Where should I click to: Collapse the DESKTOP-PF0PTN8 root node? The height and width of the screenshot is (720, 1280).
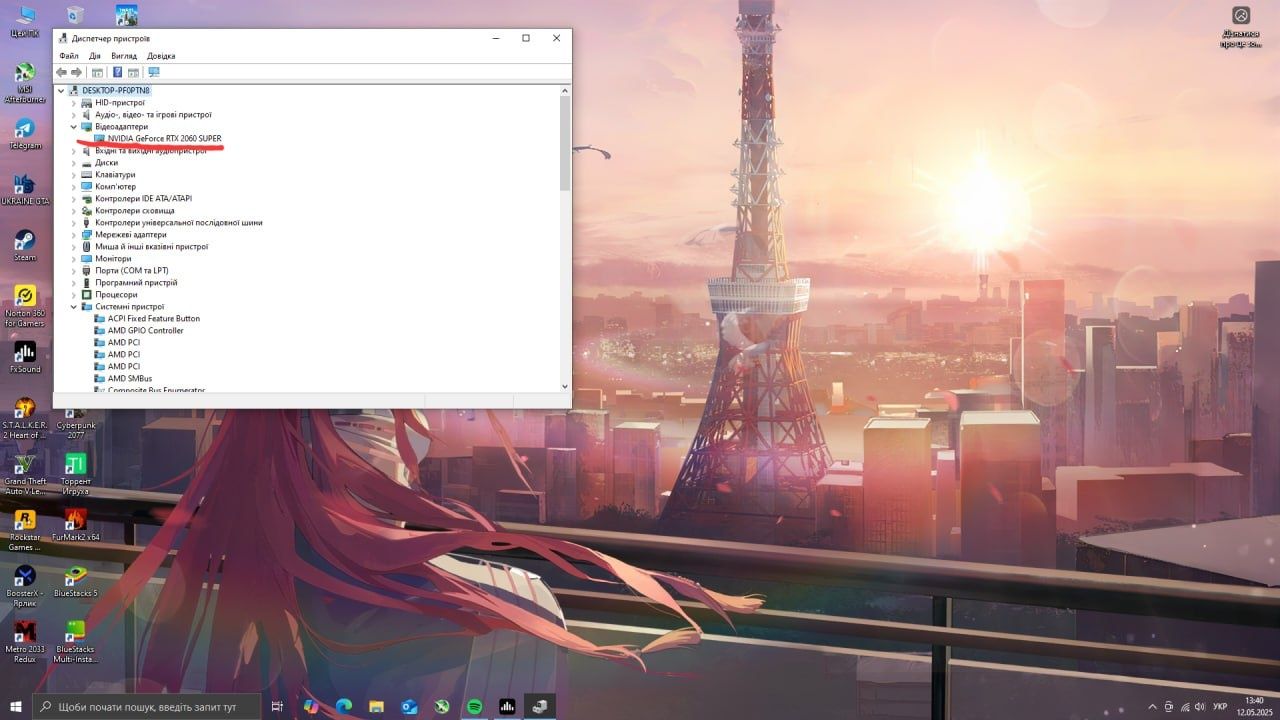pos(61,90)
